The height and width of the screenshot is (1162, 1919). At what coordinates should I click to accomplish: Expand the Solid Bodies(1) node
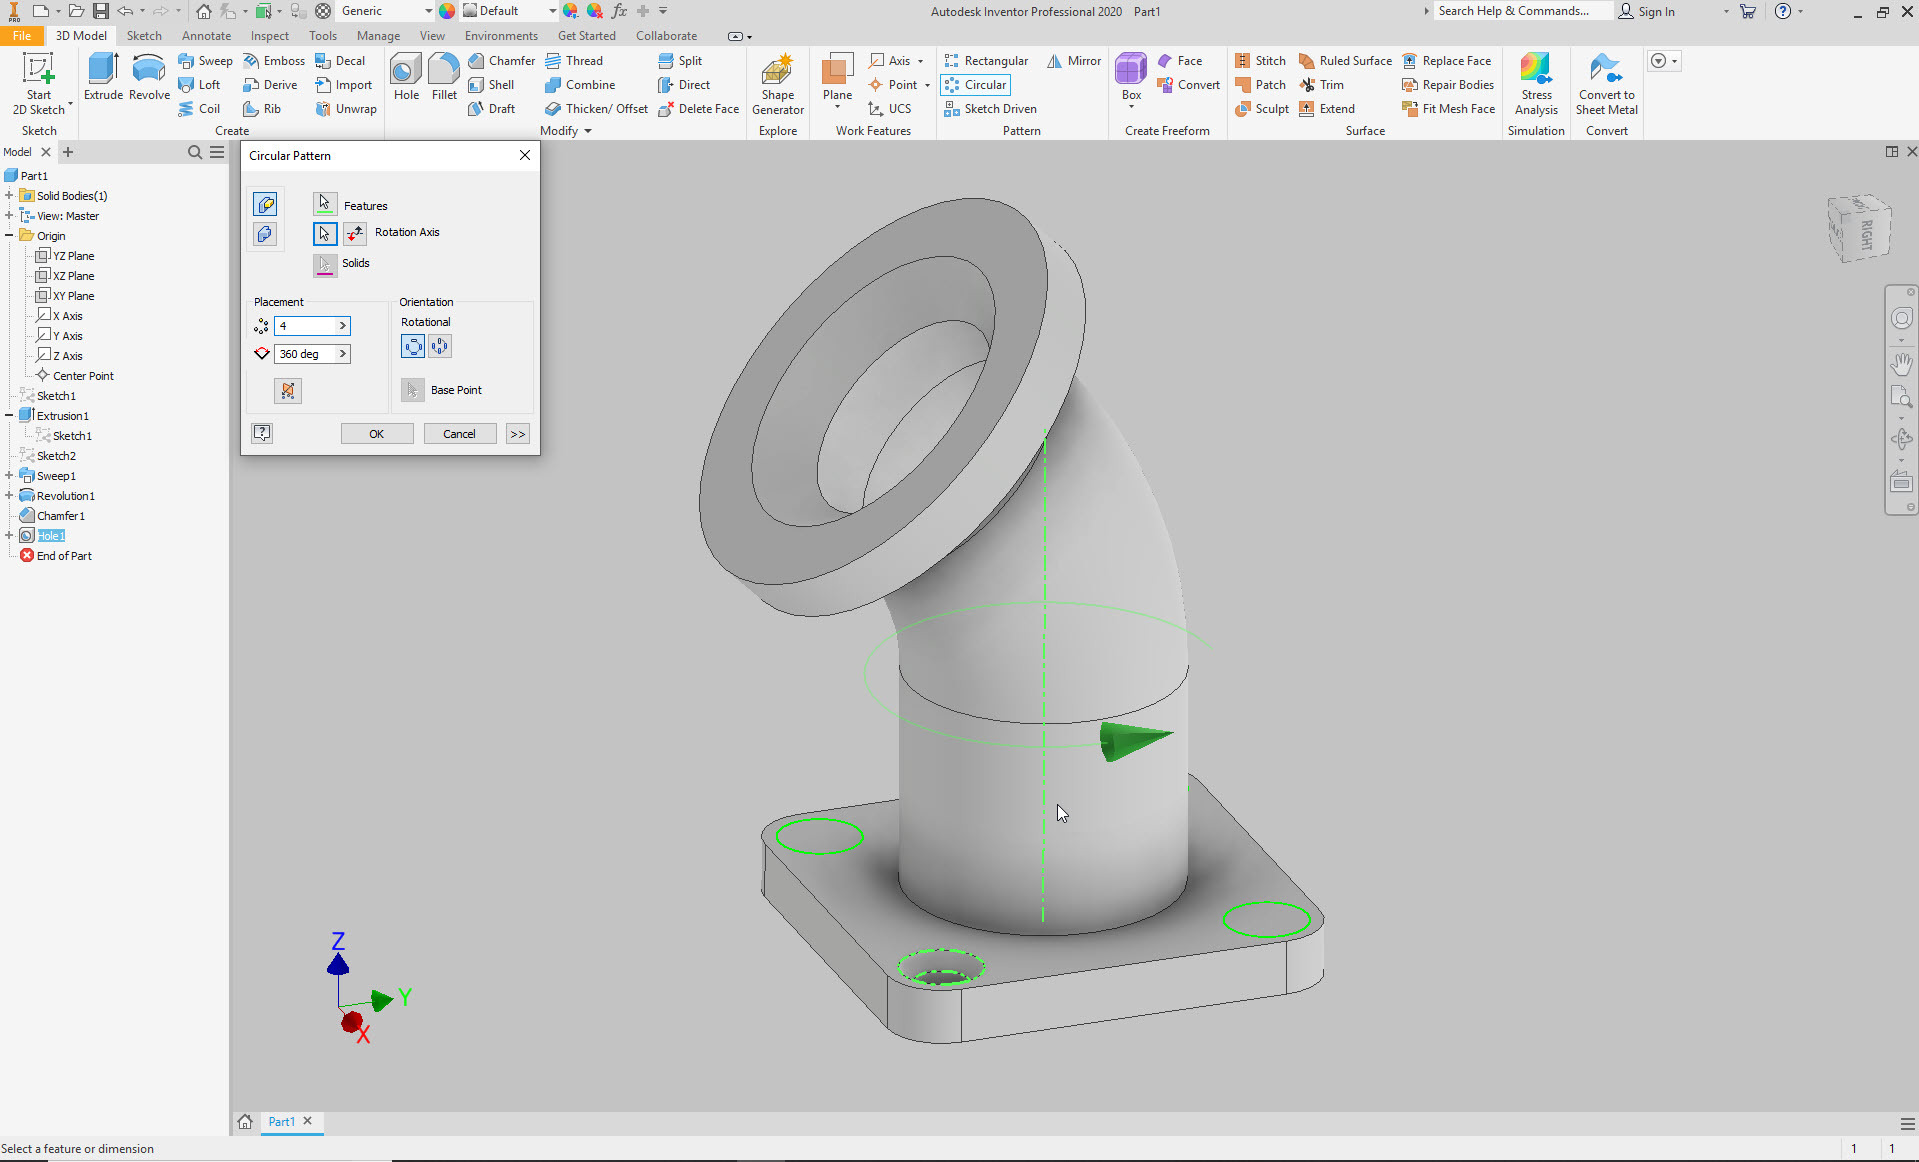(x=9, y=196)
